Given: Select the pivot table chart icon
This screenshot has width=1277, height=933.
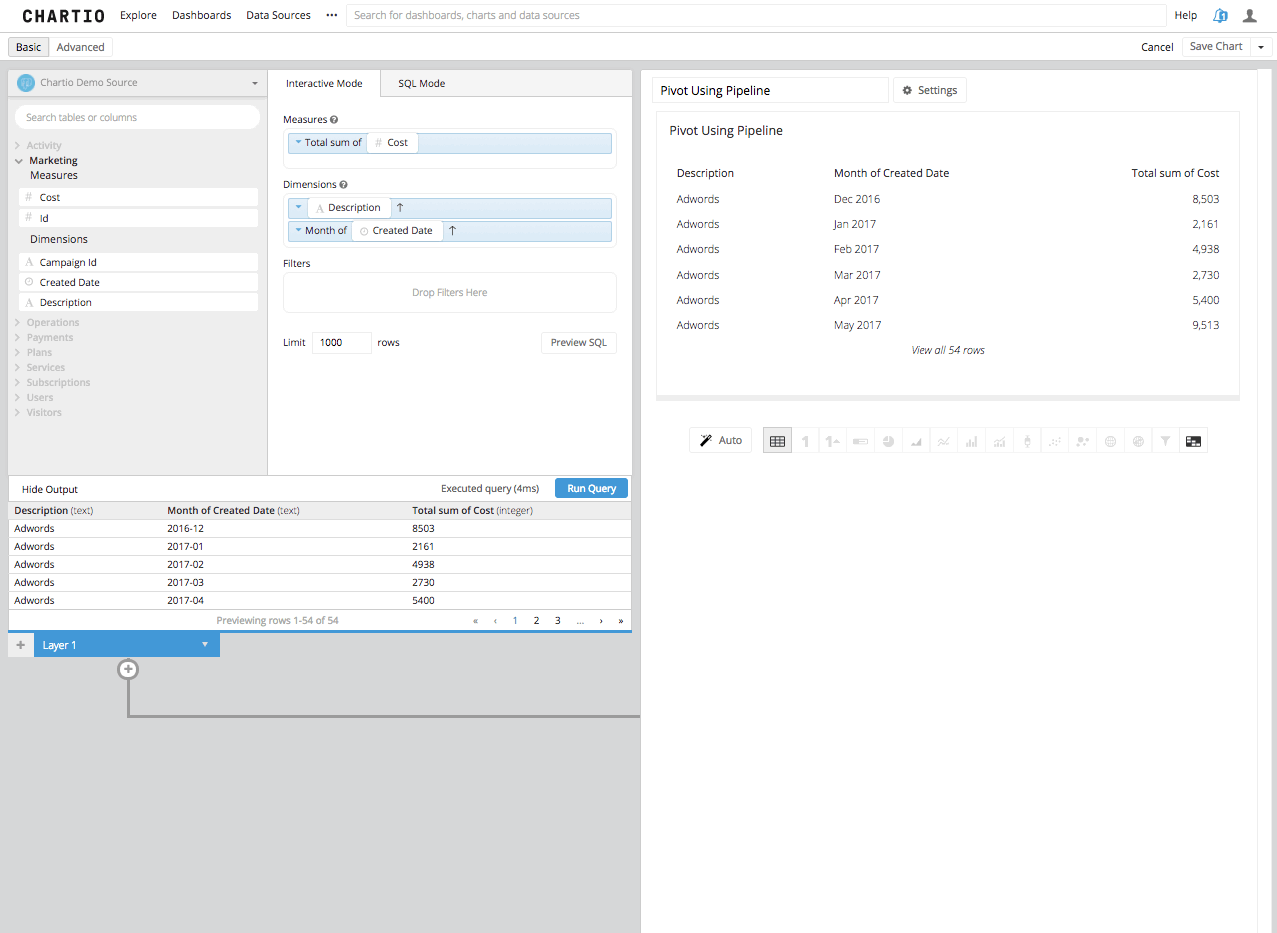Looking at the screenshot, I should click(1193, 440).
